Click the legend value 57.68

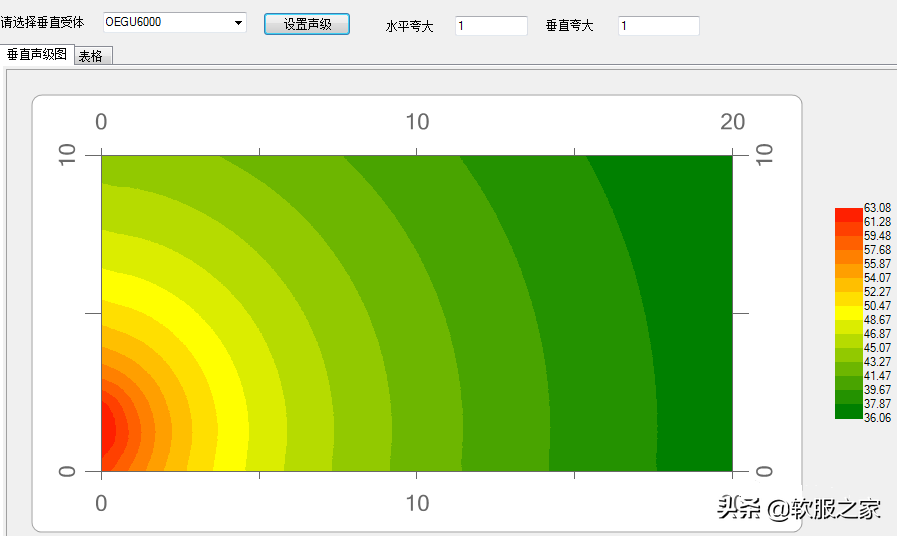pyautogui.click(x=878, y=250)
